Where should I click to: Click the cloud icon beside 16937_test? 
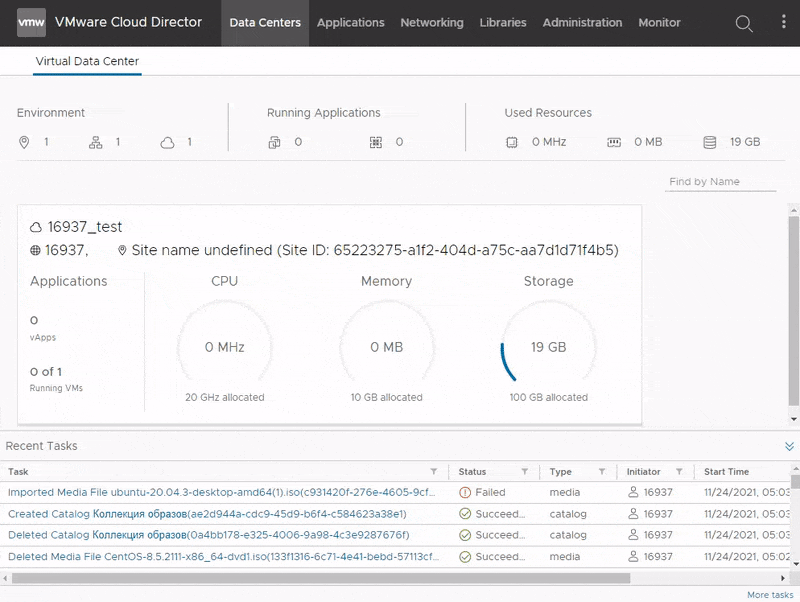click(x=36, y=227)
